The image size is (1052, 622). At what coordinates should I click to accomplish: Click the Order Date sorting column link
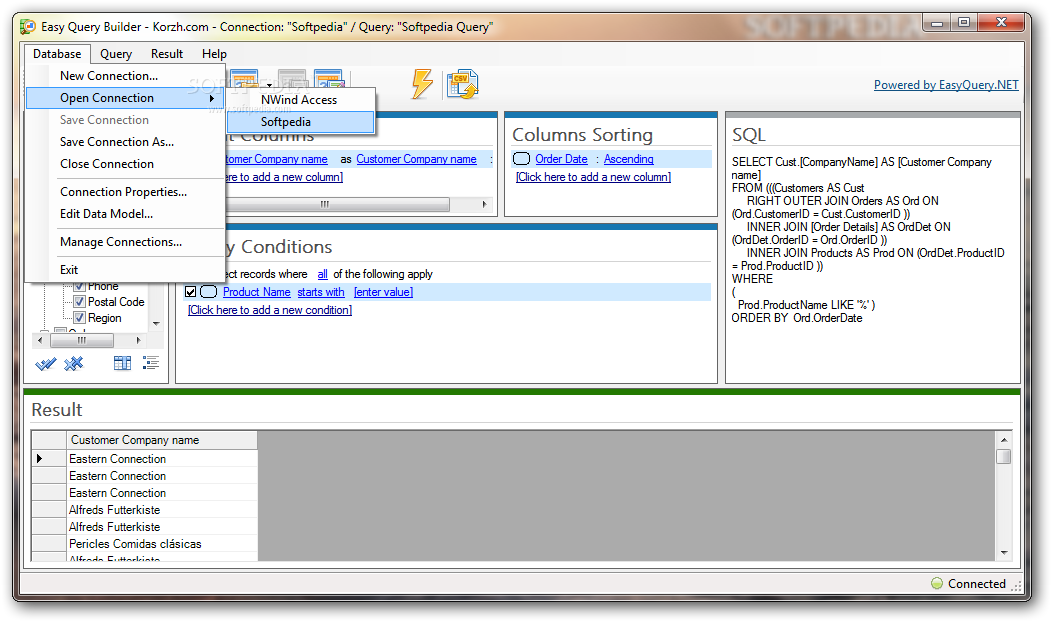point(561,159)
